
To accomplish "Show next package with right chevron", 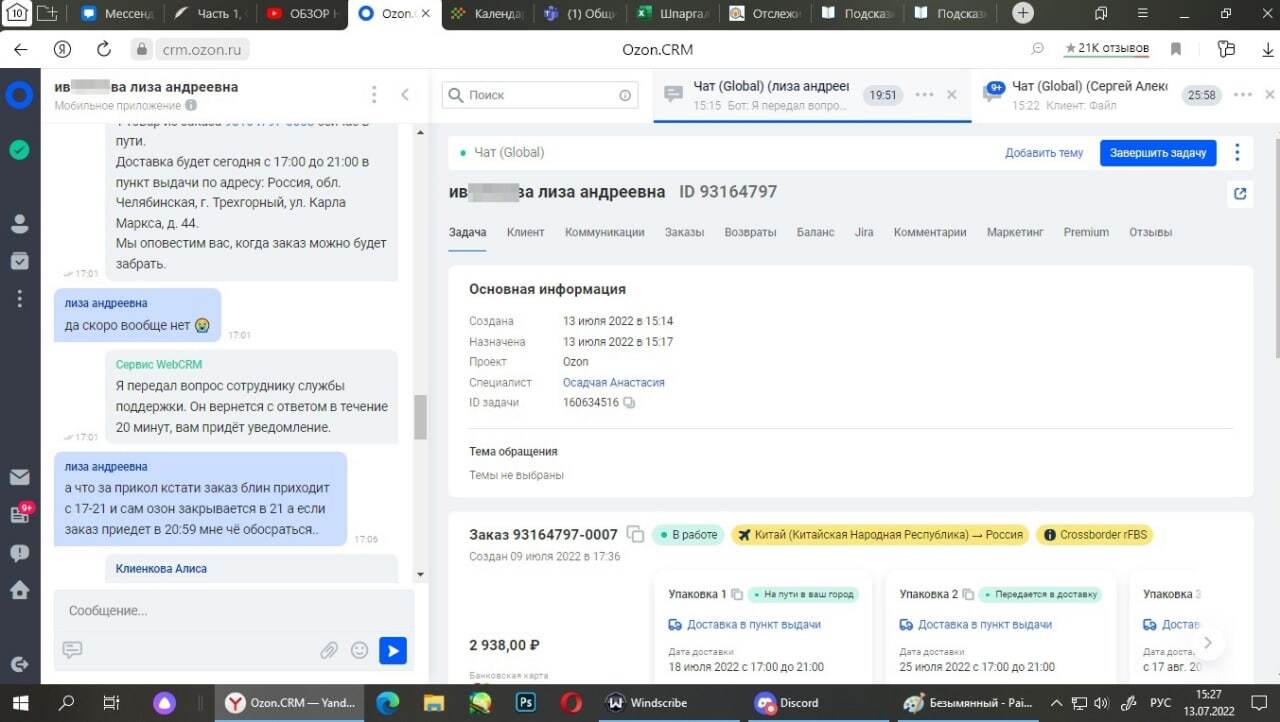I will pos(1208,643).
